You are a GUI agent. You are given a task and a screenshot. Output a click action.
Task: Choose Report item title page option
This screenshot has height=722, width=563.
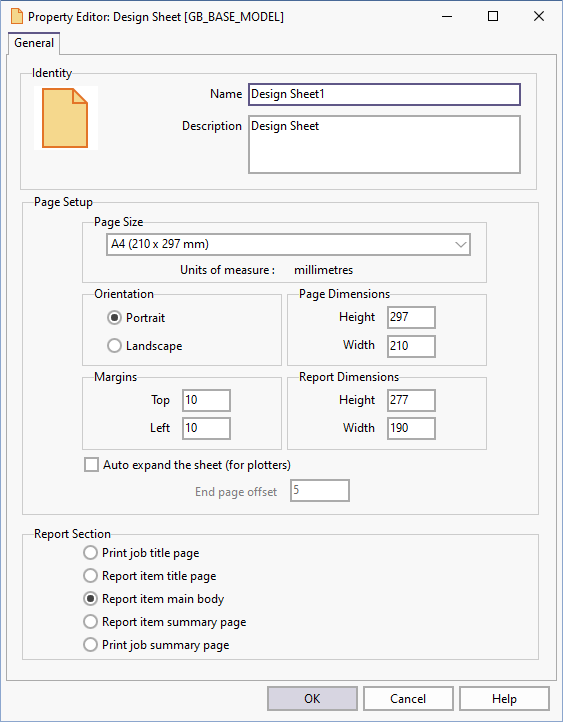(150, 576)
